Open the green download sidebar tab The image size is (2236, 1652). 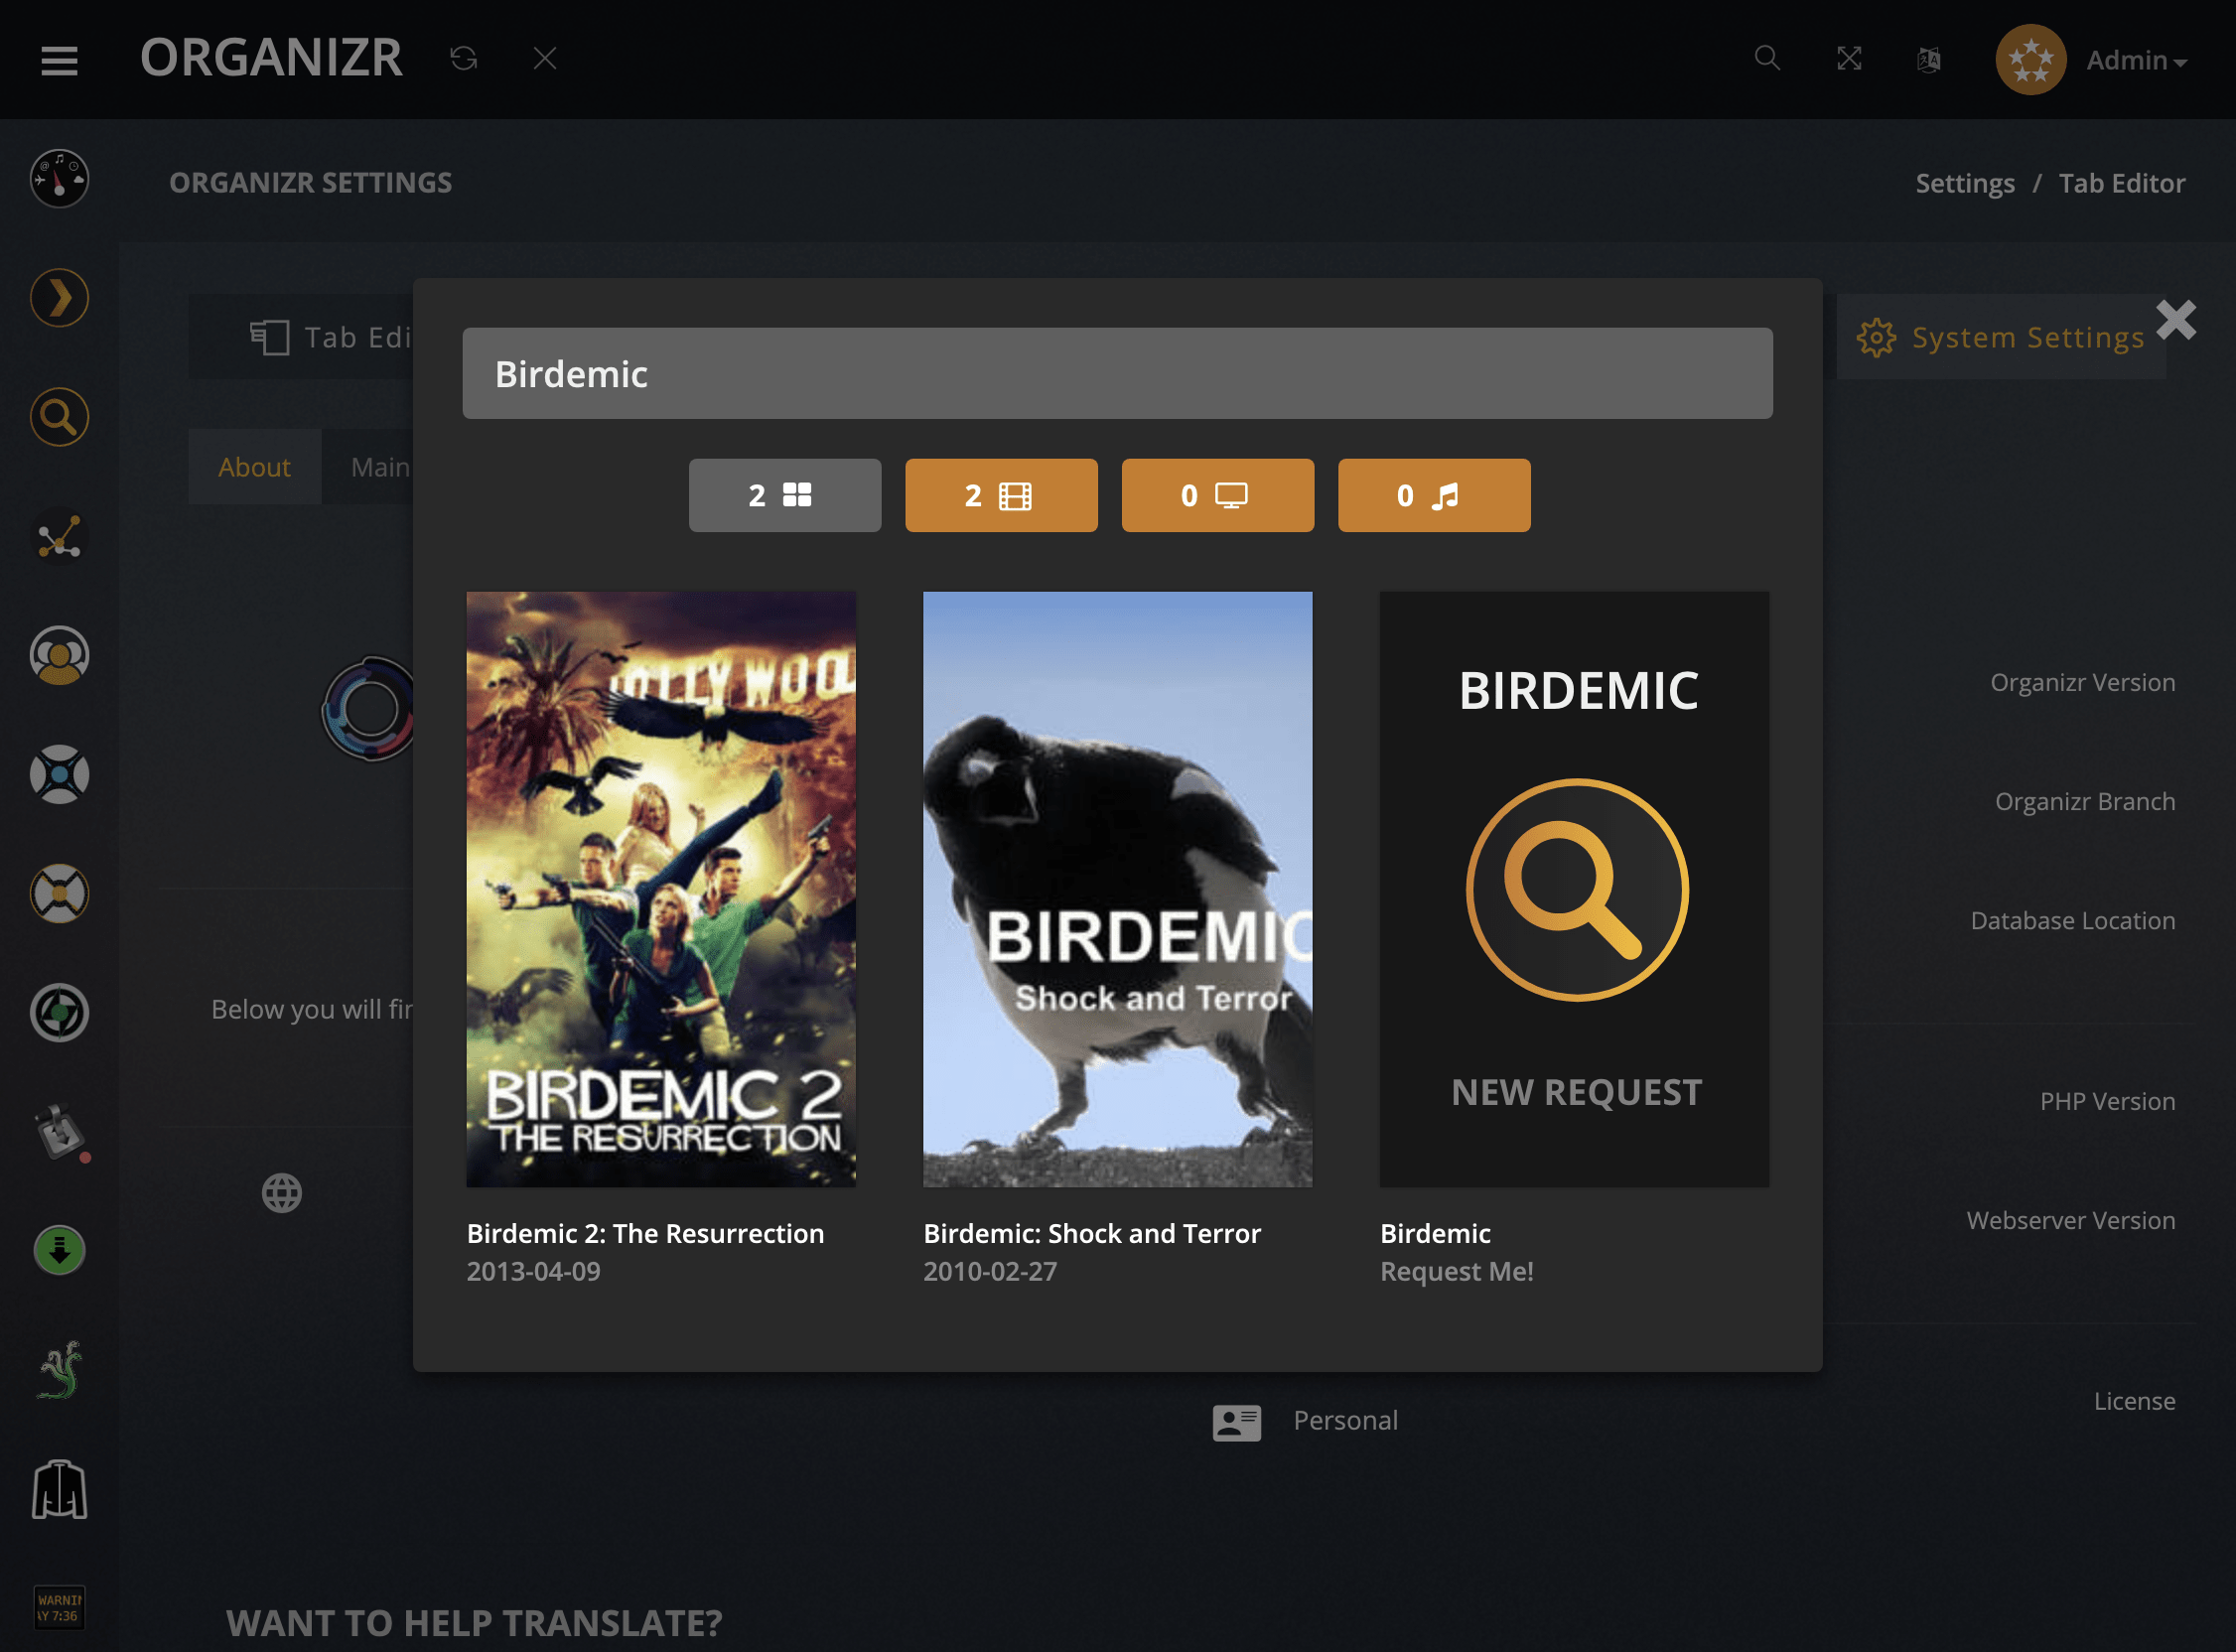tap(59, 1250)
